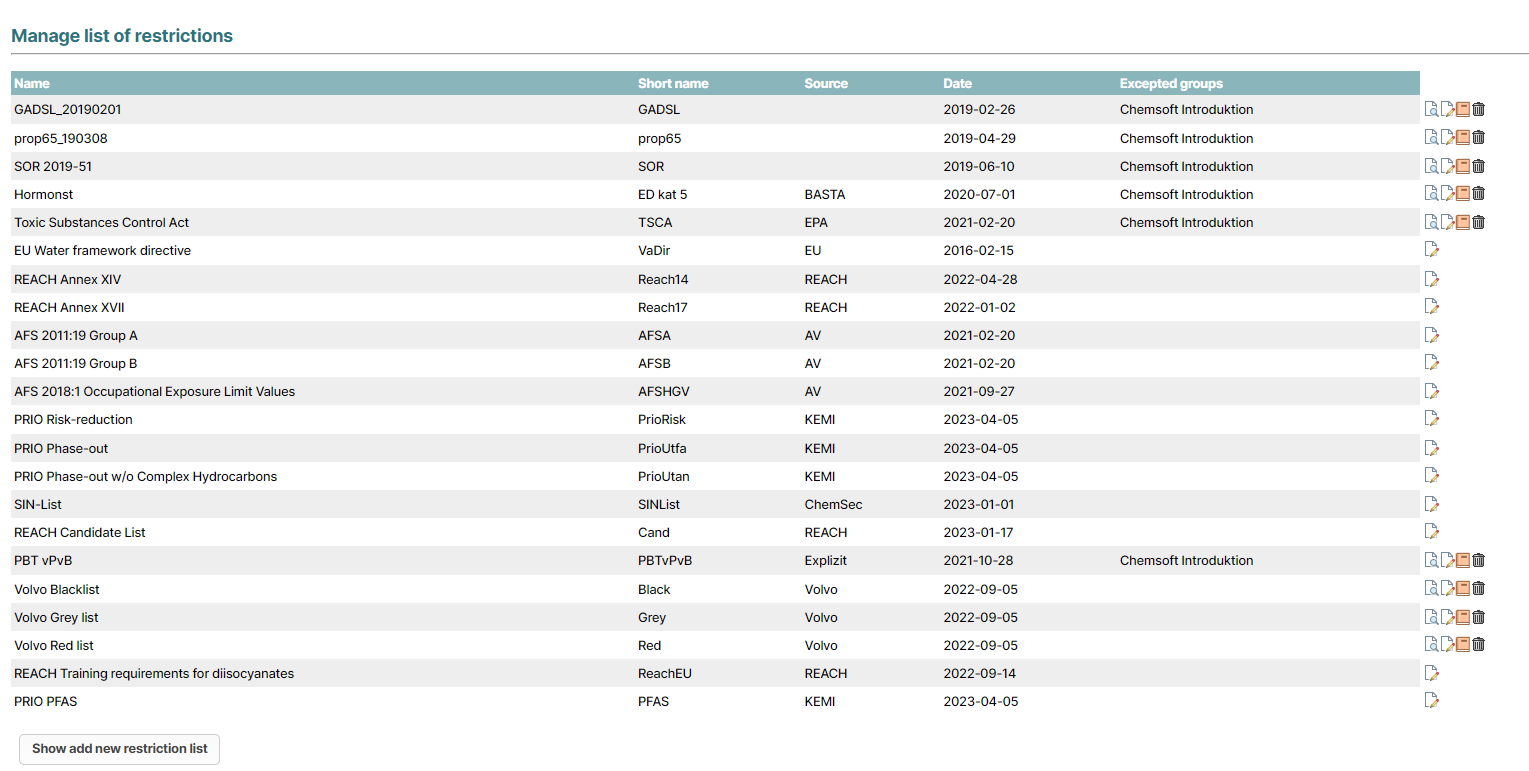The width and height of the screenshot is (1529, 771).
Task: Edit the REACH Annex XVII list
Action: pyautogui.click(x=1431, y=307)
